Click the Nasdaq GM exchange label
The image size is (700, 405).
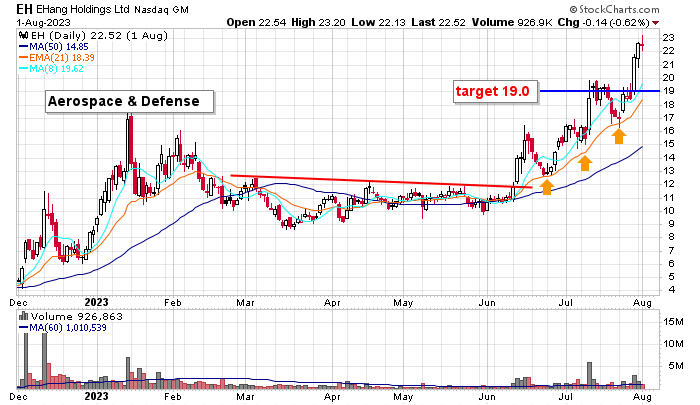(161, 10)
